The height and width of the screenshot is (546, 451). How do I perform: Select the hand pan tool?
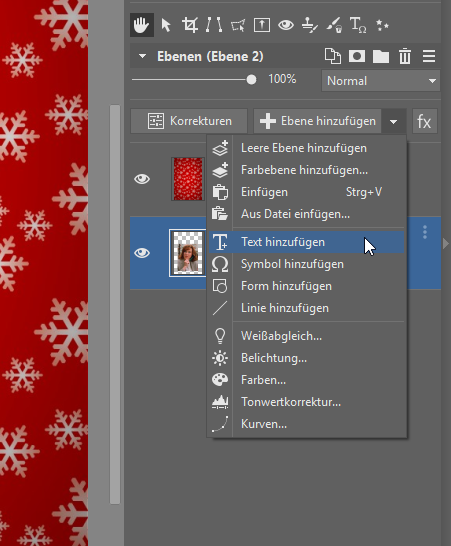(x=142, y=25)
